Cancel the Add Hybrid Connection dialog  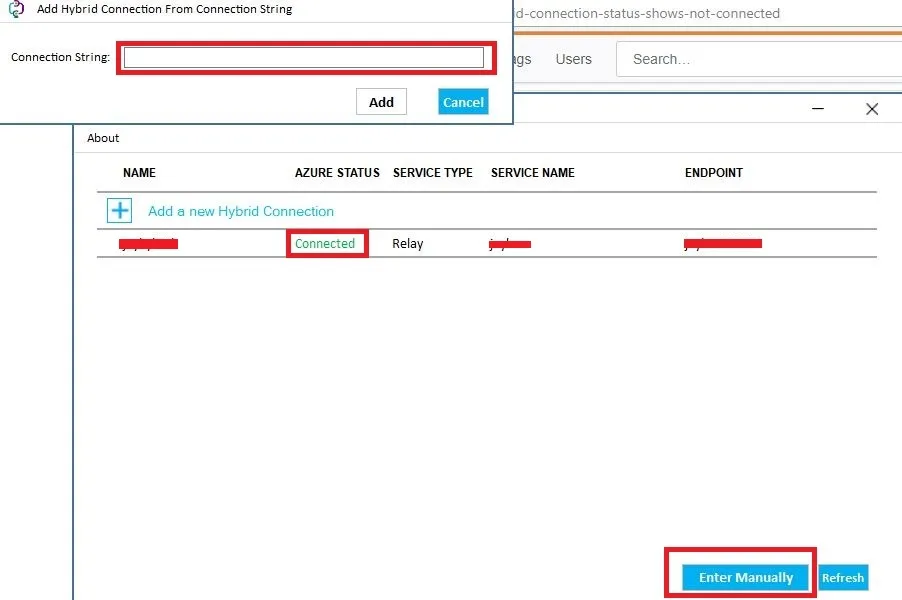463,102
